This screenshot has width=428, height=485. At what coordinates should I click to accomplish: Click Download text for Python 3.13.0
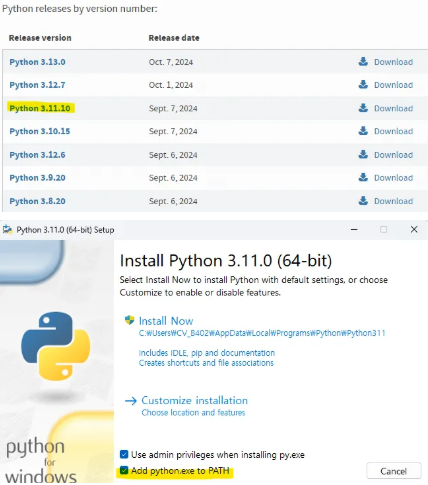coord(393,62)
